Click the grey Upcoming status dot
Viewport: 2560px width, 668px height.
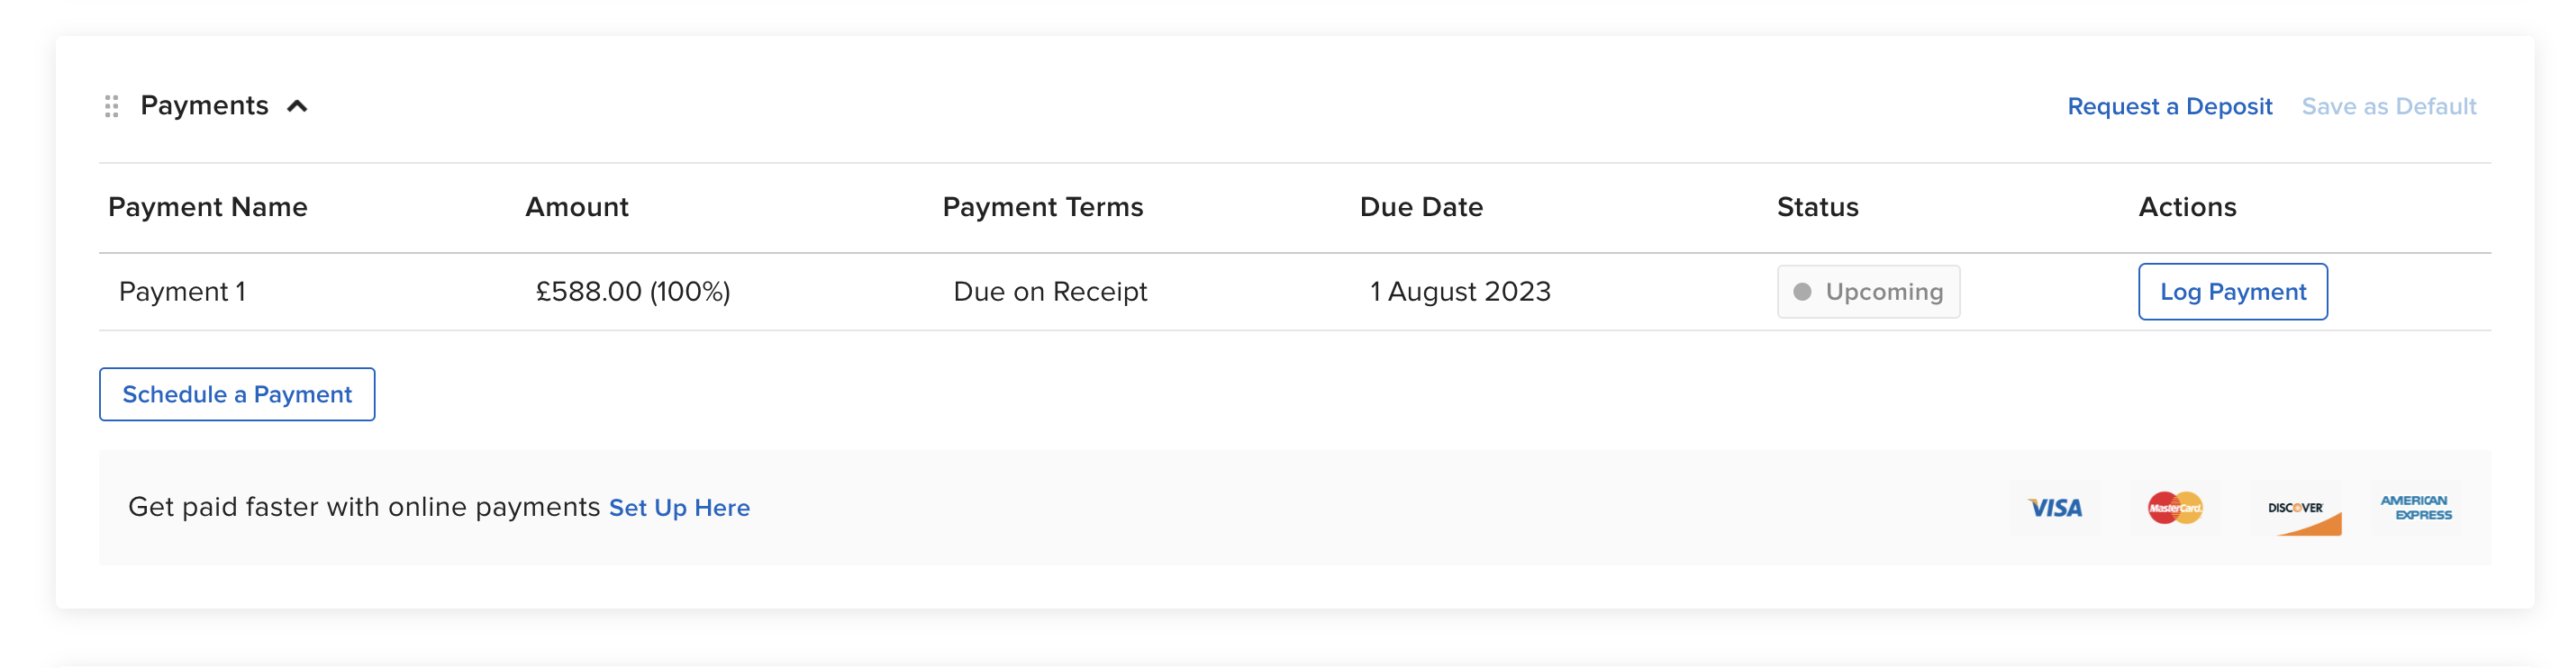(x=1802, y=292)
